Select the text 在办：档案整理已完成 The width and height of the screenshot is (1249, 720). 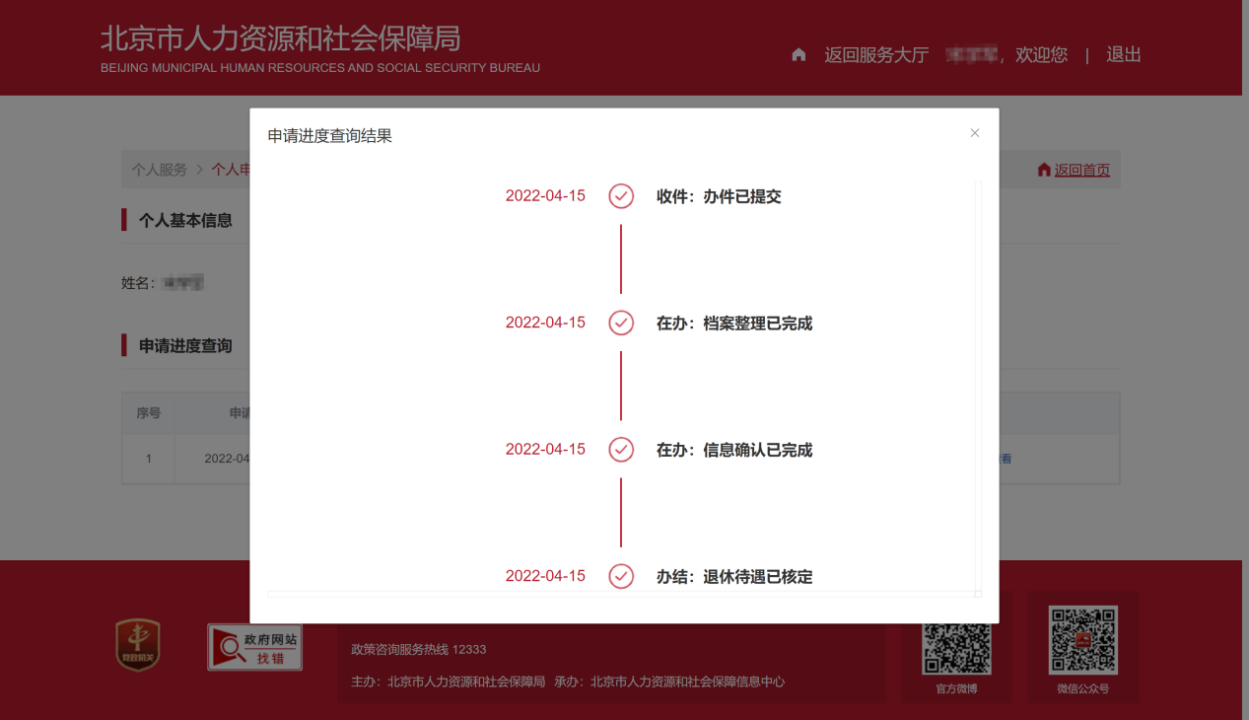point(734,324)
